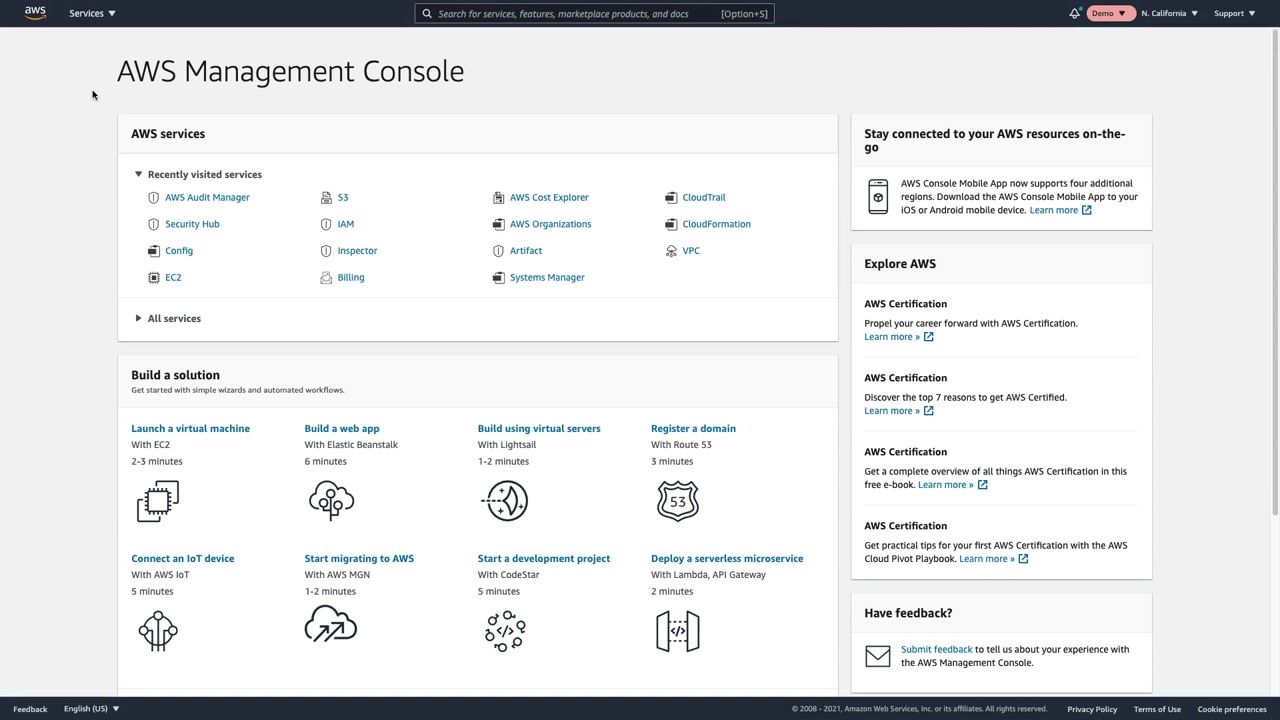The height and width of the screenshot is (720, 1280).
Task: Click the Systems Manager icon
Action: pyautogui.click(x=498, y=278)
